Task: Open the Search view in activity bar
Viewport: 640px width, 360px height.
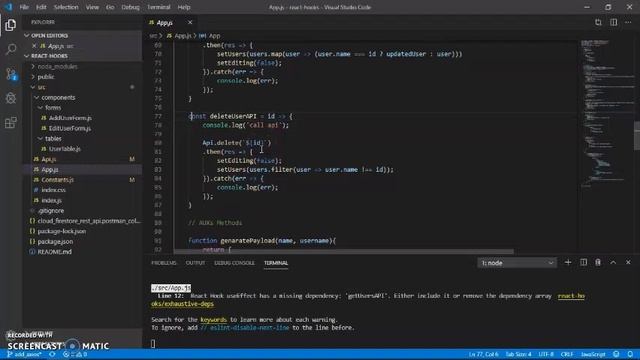Action: coord(11,49)
